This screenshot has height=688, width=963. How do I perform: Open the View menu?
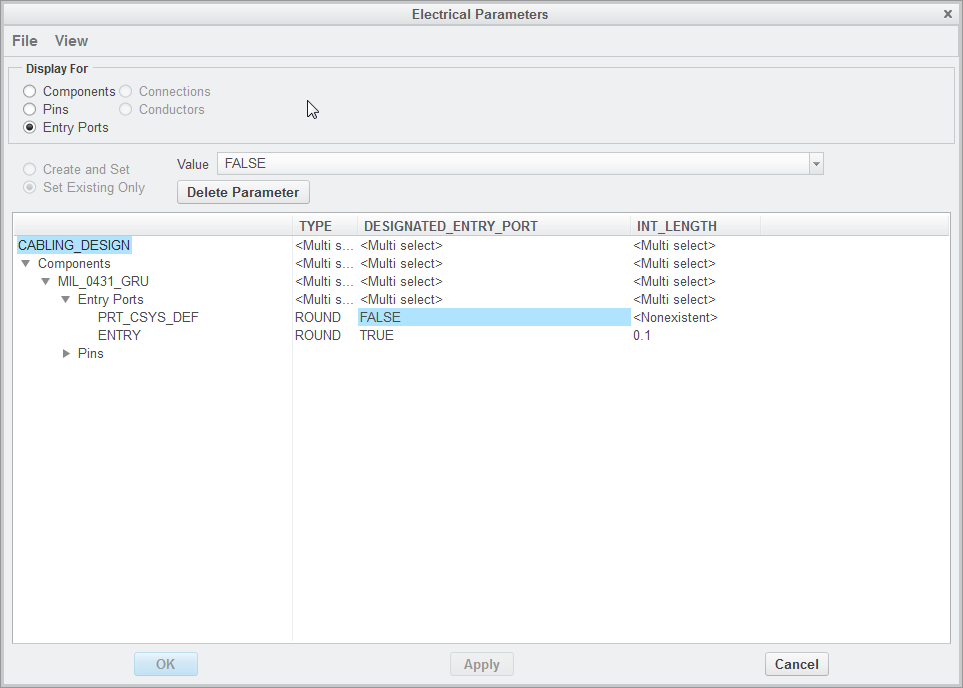tap(71, 41)
